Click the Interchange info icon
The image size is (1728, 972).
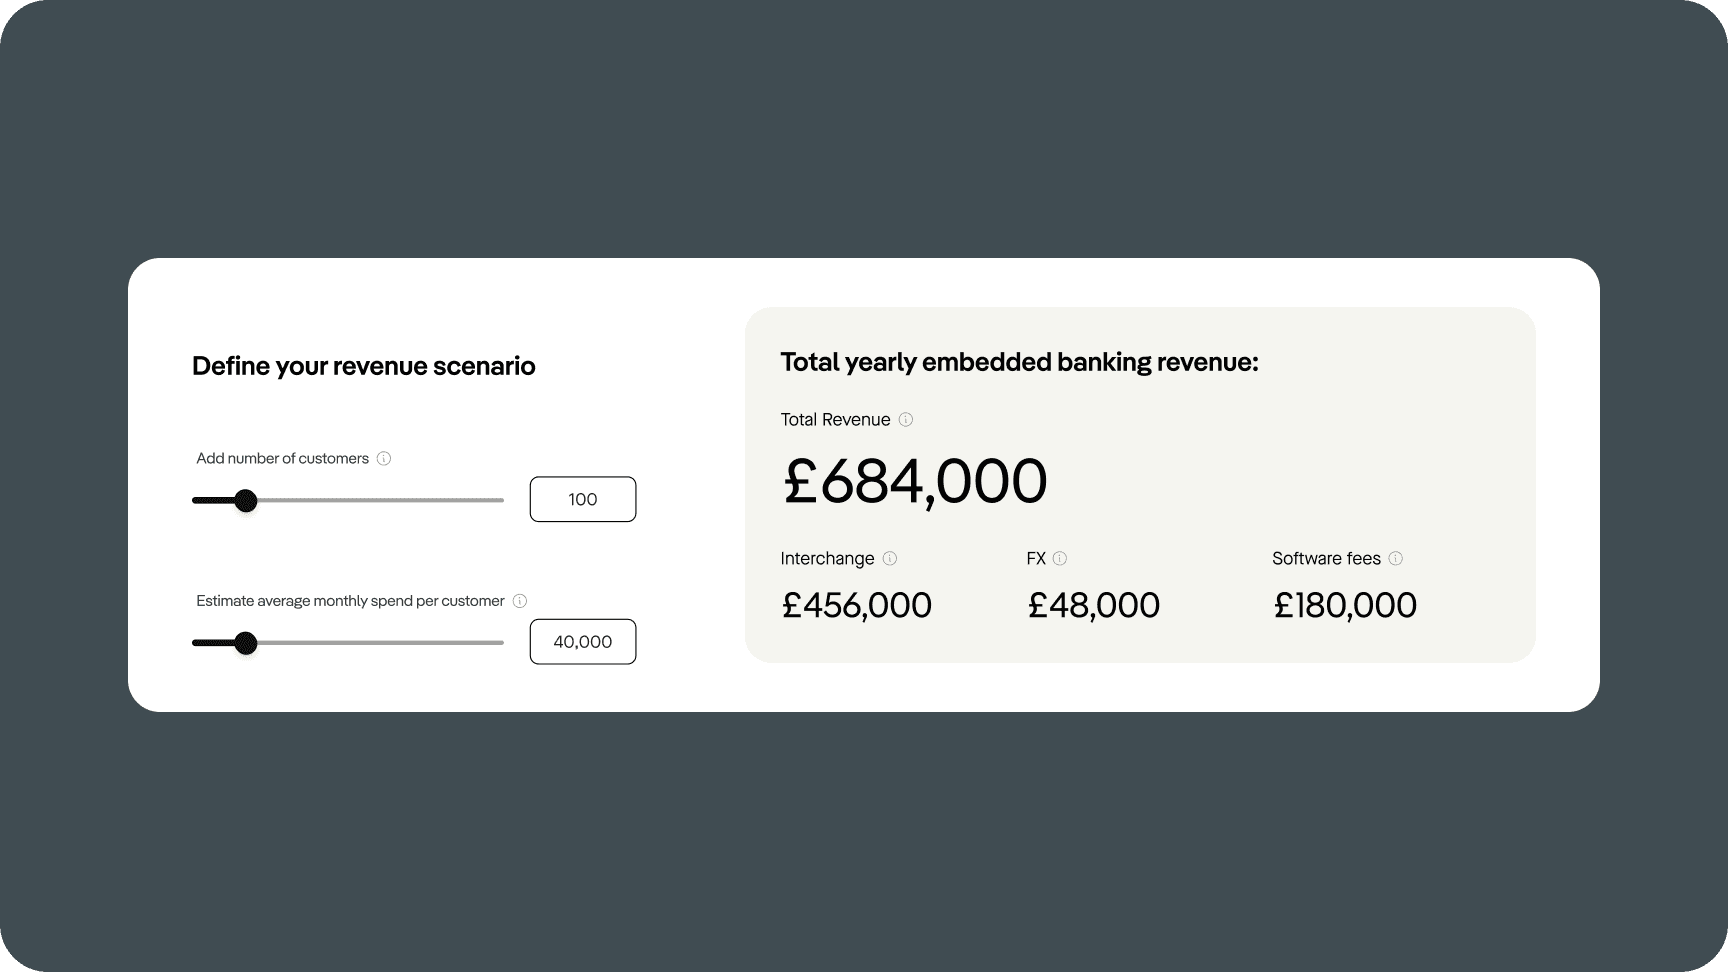point(891,559)
